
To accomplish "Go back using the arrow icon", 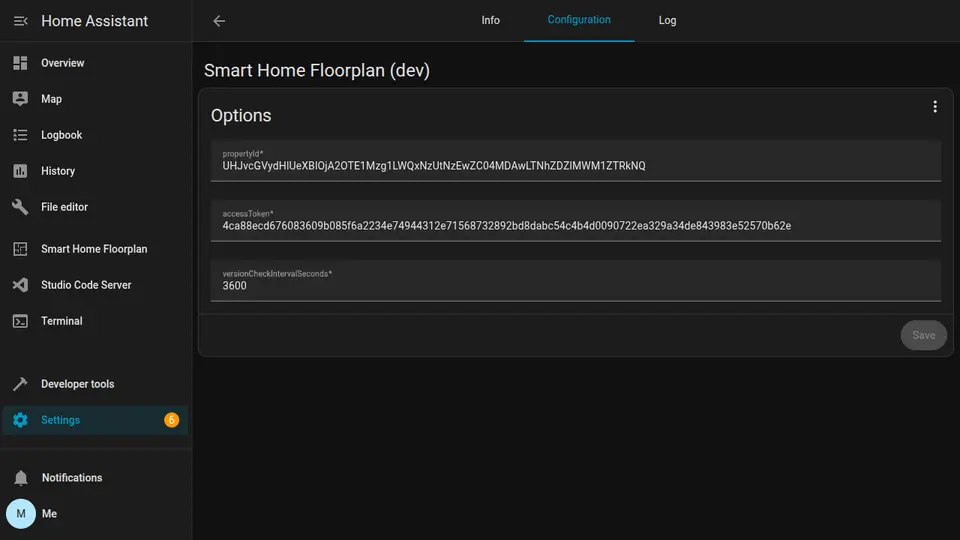I will point(219,21).
